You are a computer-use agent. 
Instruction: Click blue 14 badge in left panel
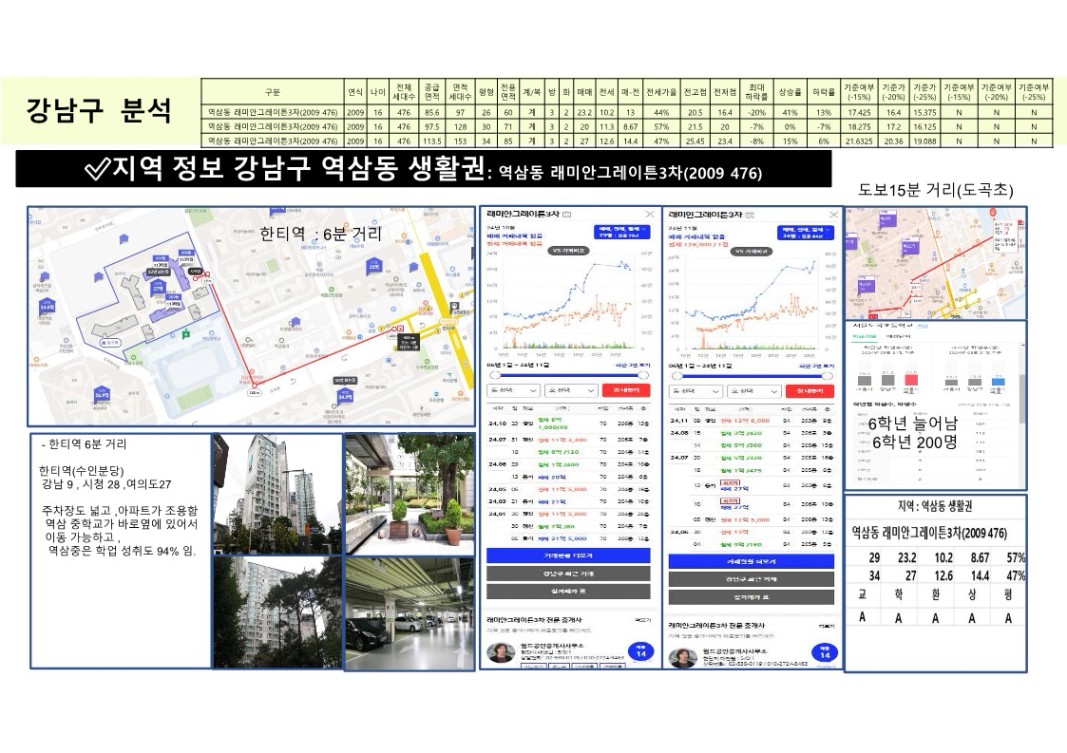640,652
